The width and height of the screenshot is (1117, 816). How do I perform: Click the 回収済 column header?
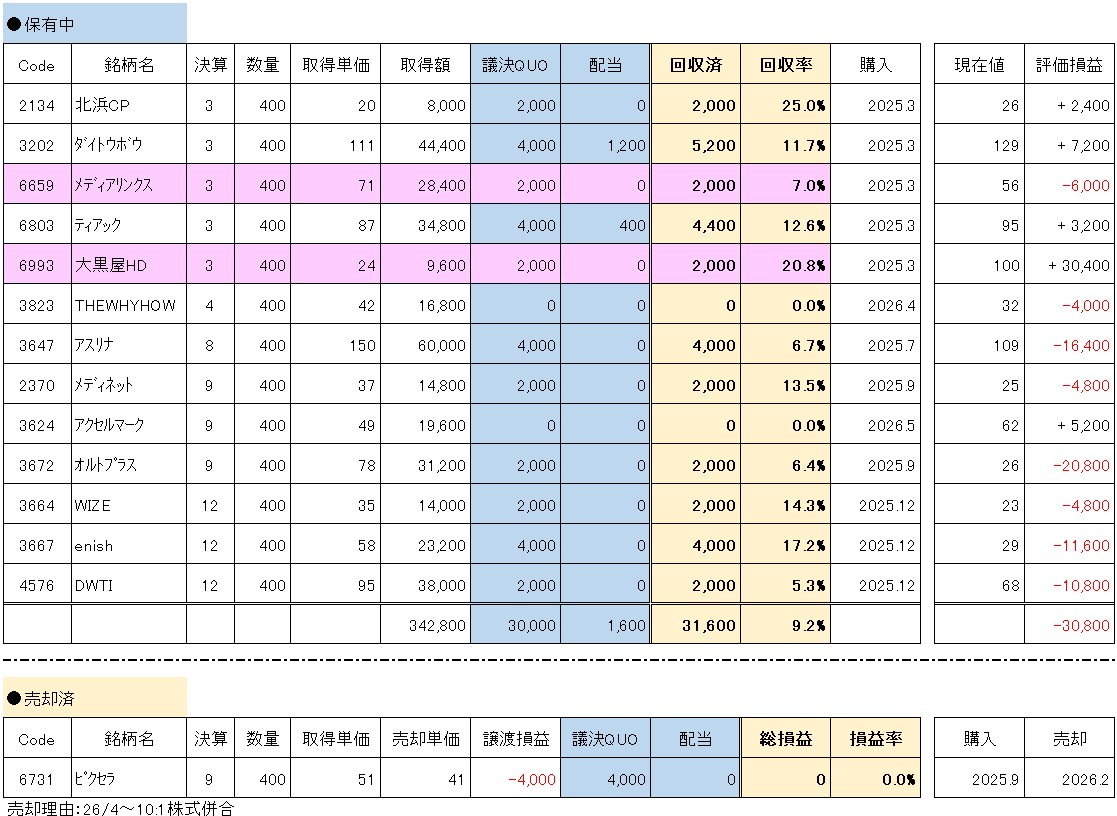point(695,65)
